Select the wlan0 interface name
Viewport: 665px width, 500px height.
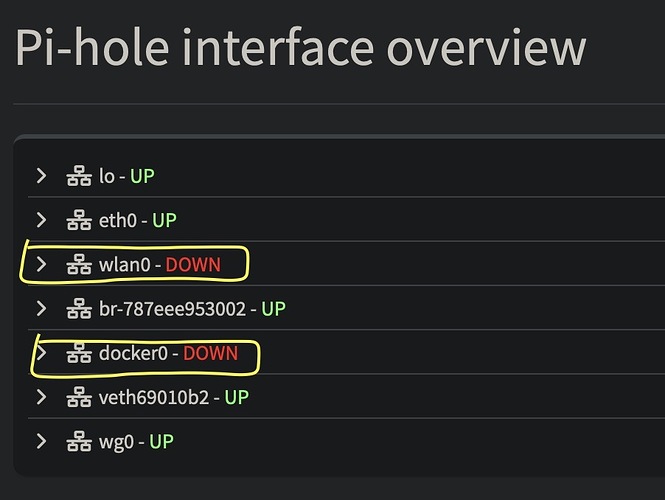(124, 265)
